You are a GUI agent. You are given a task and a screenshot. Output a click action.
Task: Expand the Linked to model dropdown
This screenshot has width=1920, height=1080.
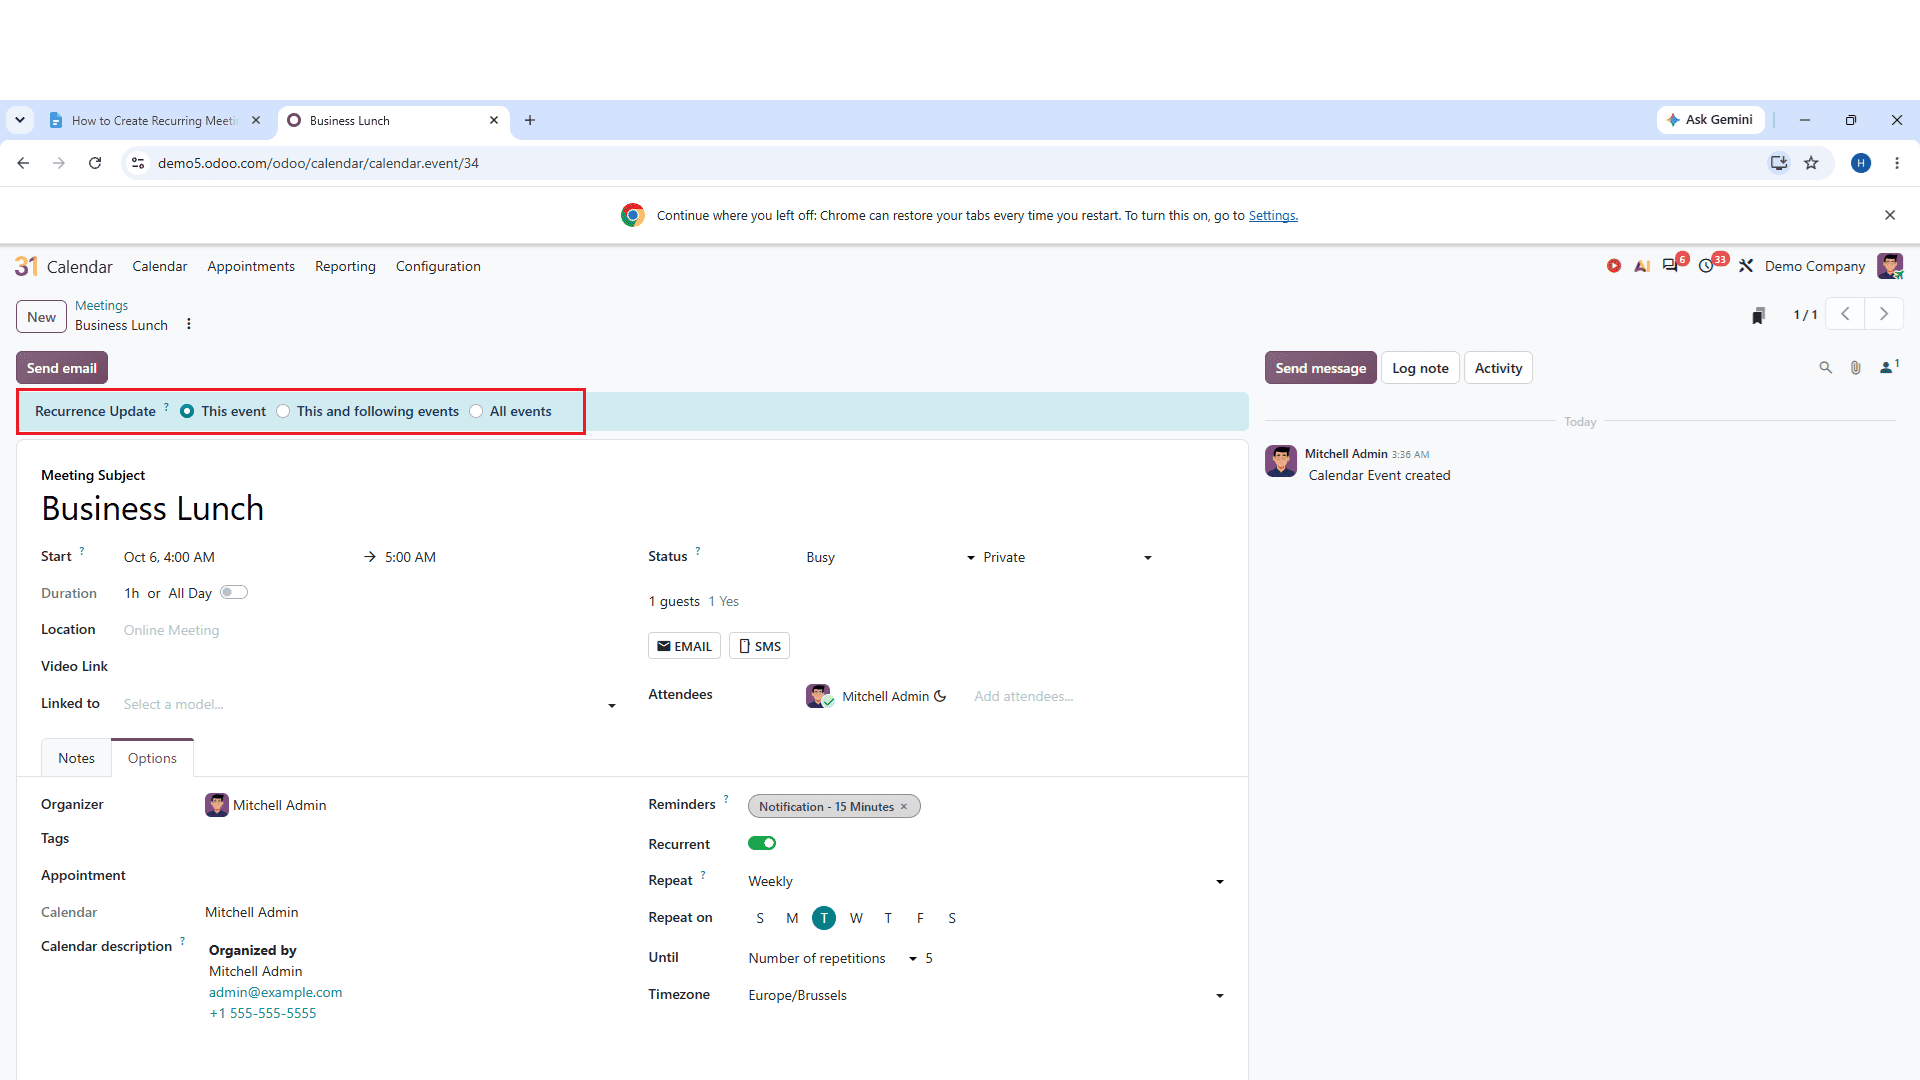coord(370,705)
